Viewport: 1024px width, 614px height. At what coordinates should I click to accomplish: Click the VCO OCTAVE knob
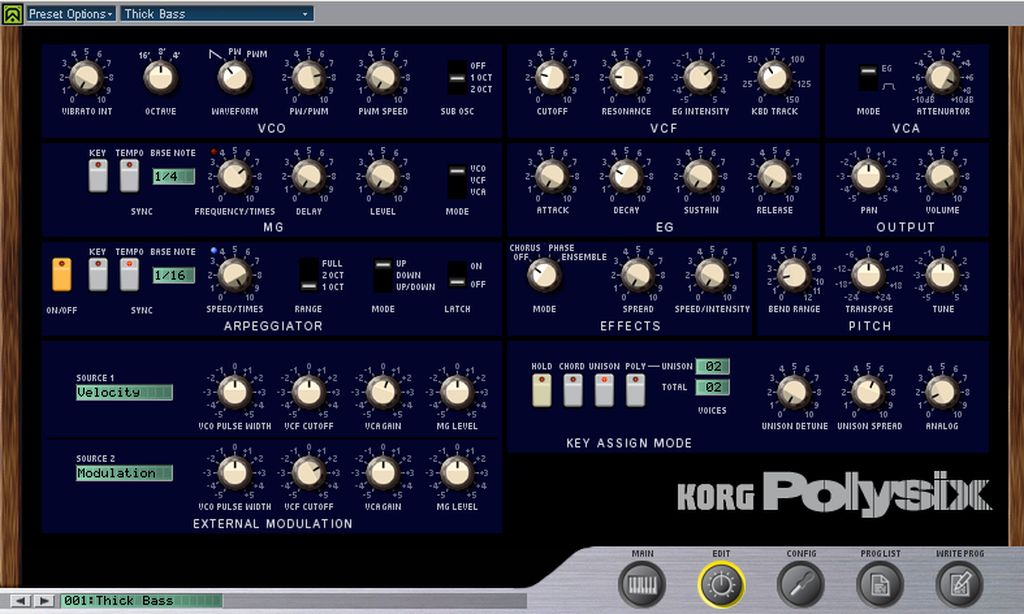coord(160,77)
